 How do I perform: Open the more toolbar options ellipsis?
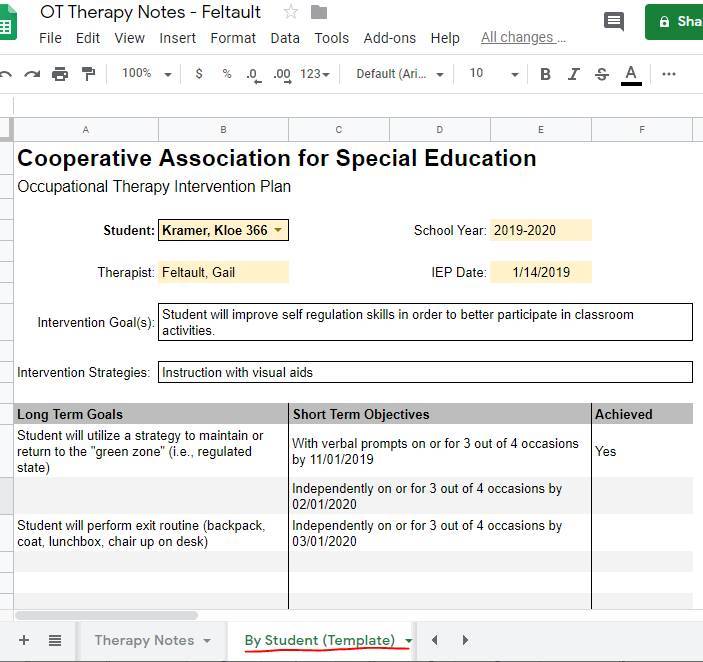668,74
